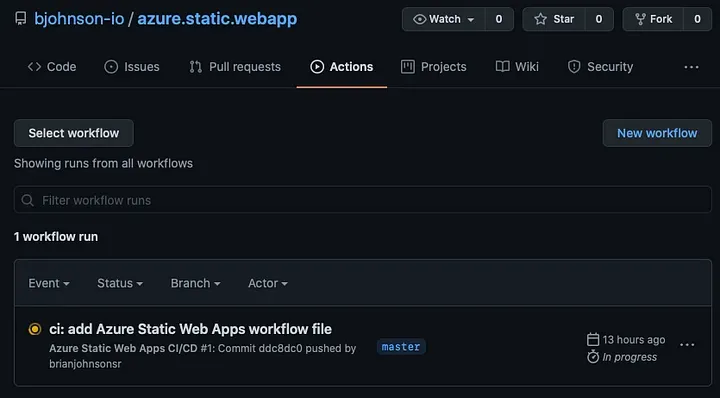Open the azure.static.webapp repository link
Screen dimensions: 720x398
pyautogui.click(x=217, y=19)
